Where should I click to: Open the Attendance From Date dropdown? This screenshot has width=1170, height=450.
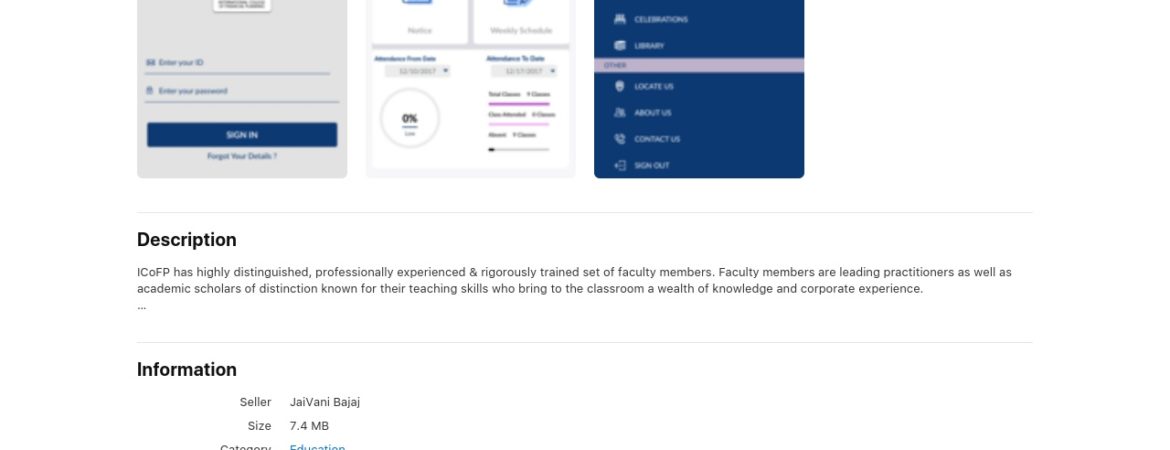tap(418, 71)
